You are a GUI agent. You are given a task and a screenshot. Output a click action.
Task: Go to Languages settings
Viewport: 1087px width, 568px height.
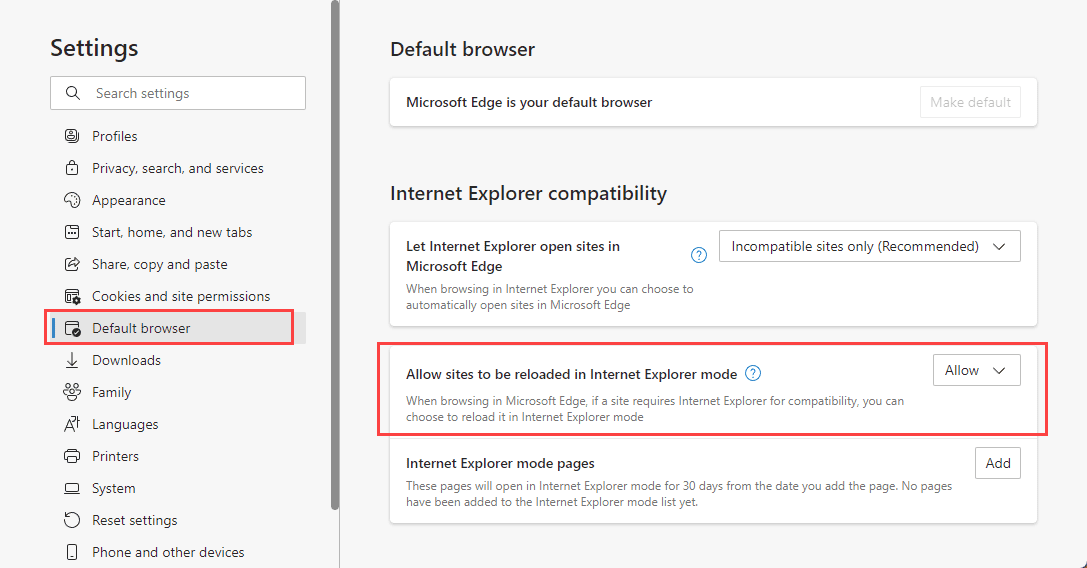[125, 424]
